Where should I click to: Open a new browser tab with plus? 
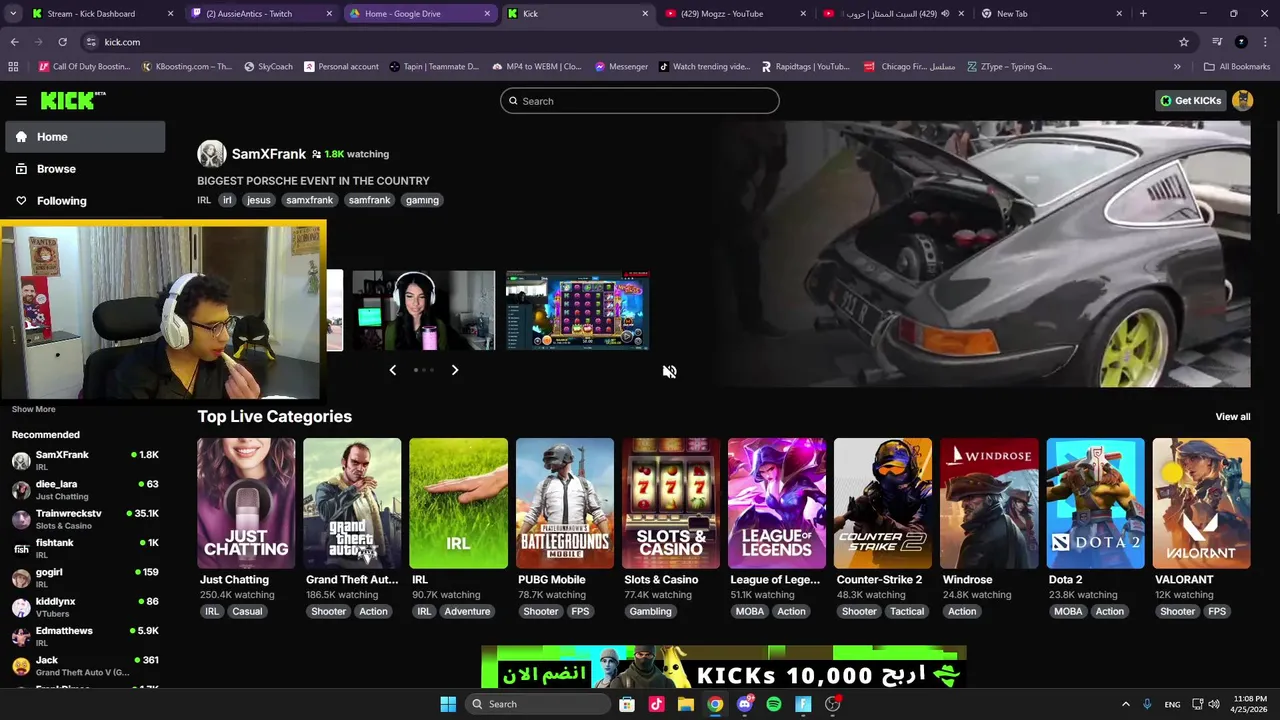coord(1143,14)
